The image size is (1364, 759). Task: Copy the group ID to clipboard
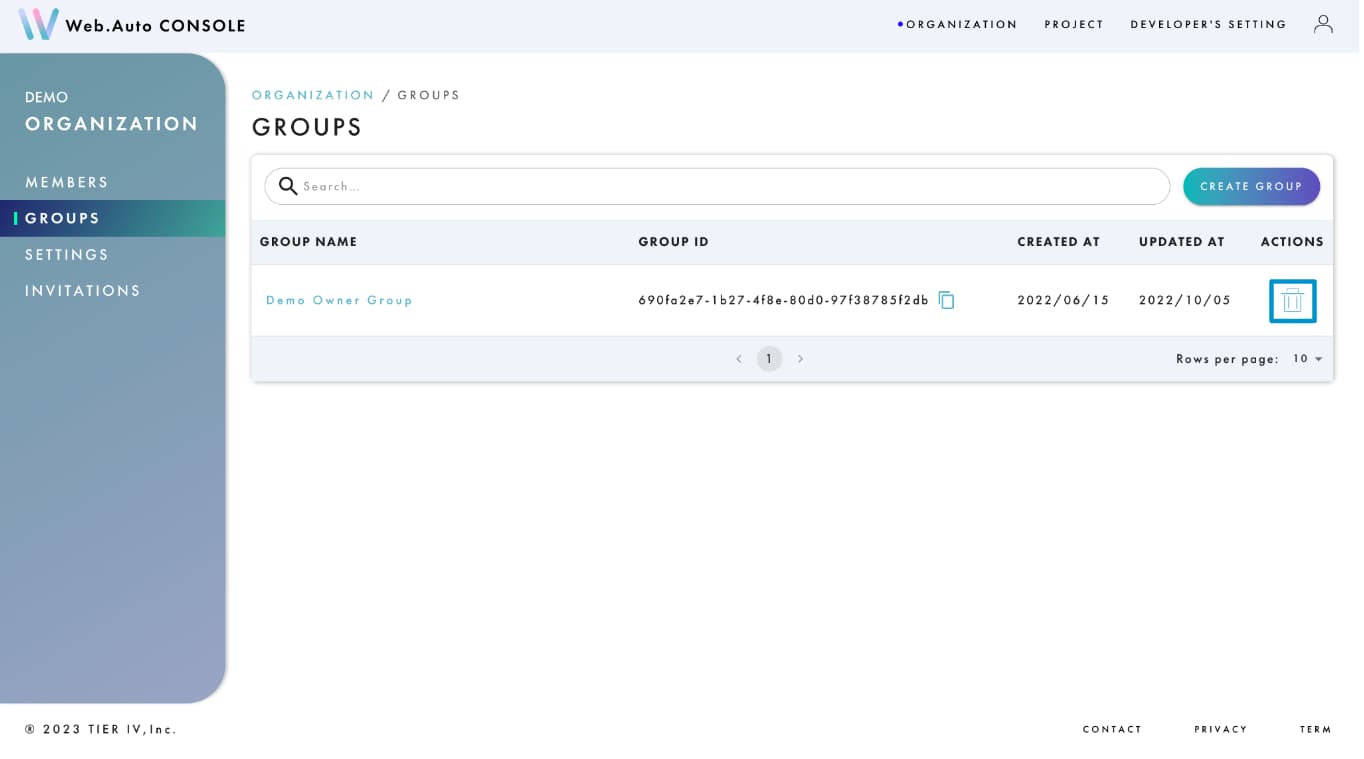point(946,300)
